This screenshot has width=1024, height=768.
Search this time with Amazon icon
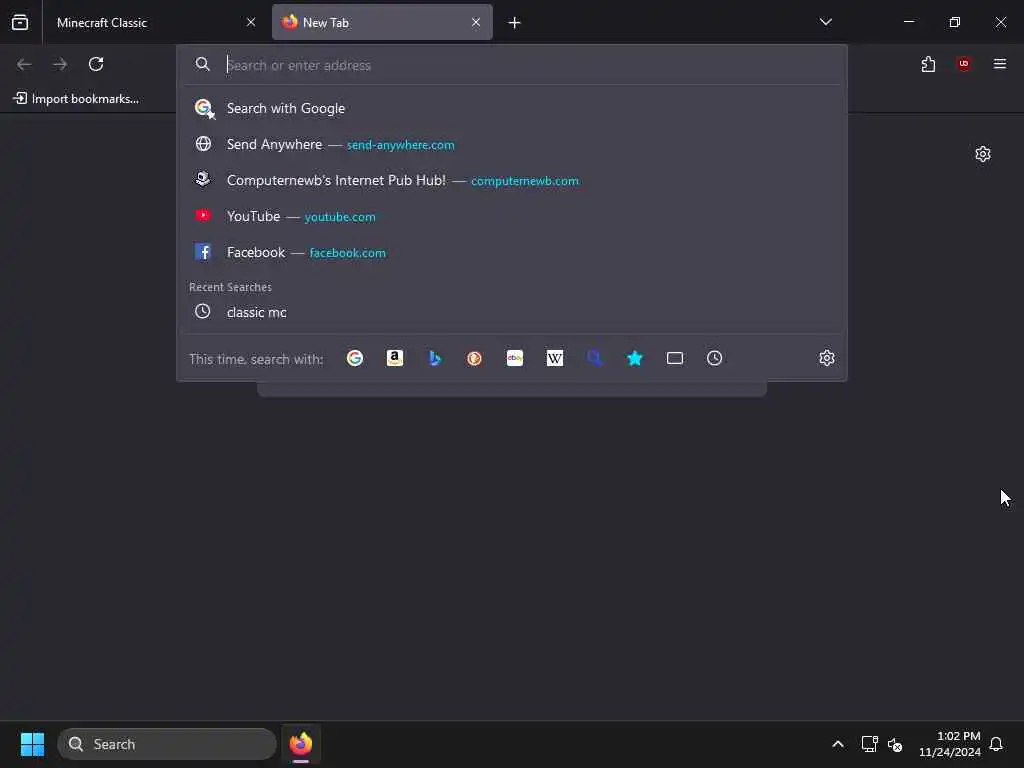tap(394, 358)
